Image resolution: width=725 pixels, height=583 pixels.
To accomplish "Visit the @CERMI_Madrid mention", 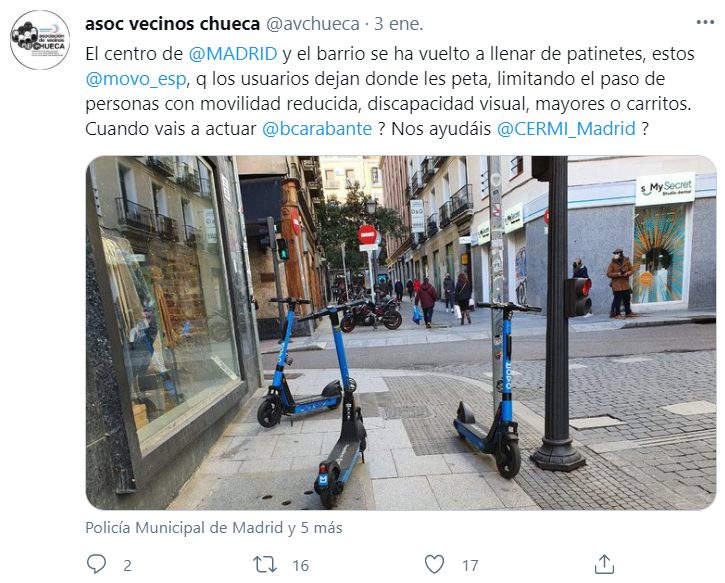I will coord(566,129).
